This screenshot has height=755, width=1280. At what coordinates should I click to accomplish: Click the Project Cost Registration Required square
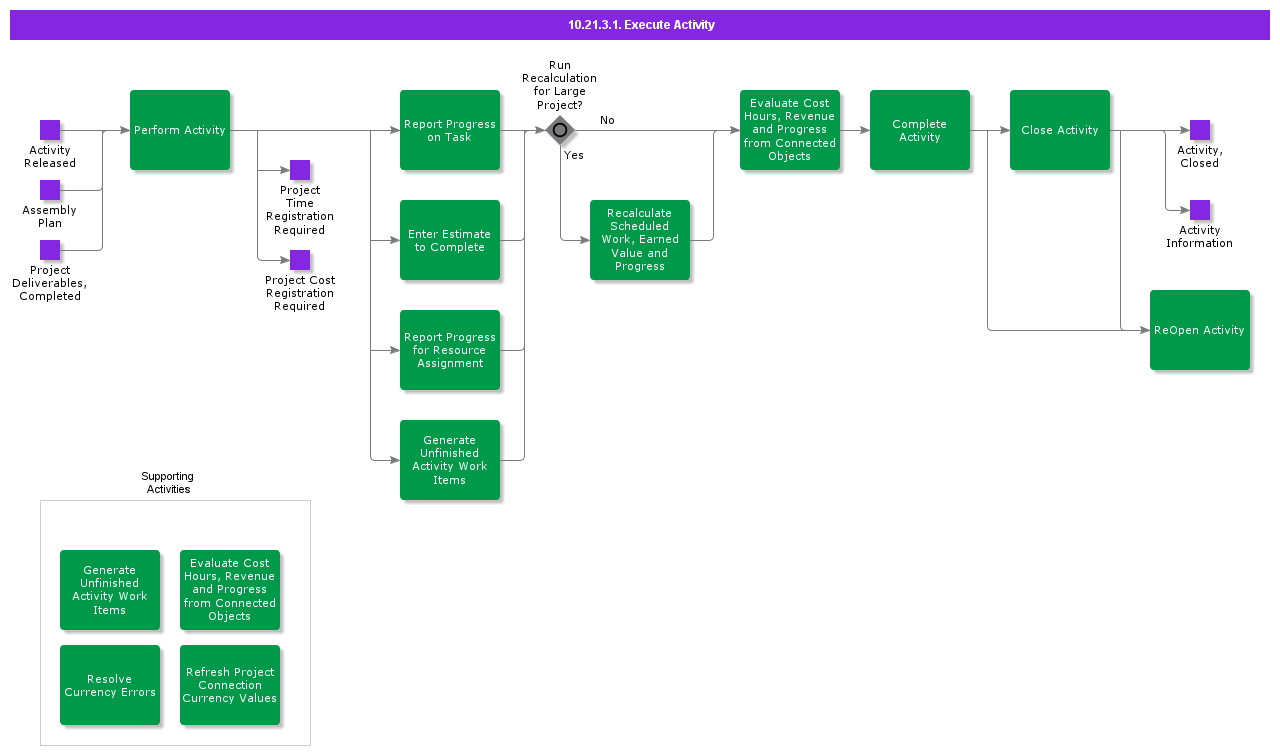point(300,260)
